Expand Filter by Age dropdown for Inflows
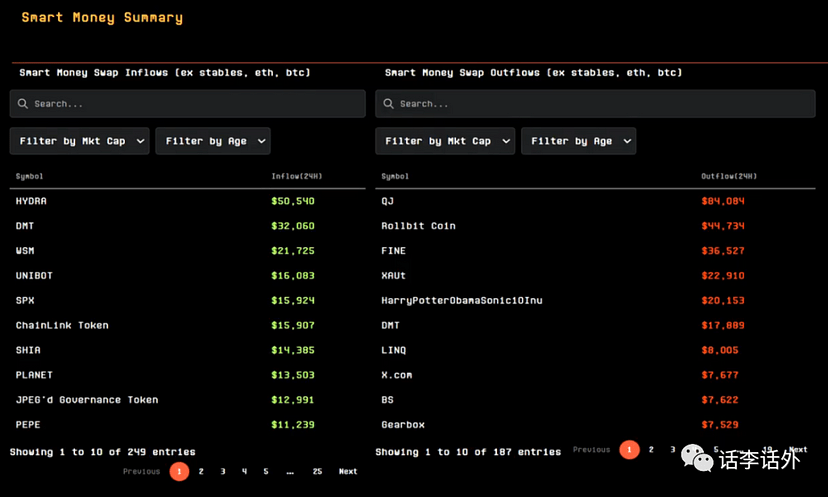This screenshot has height=497, width=828. [213, 141]
